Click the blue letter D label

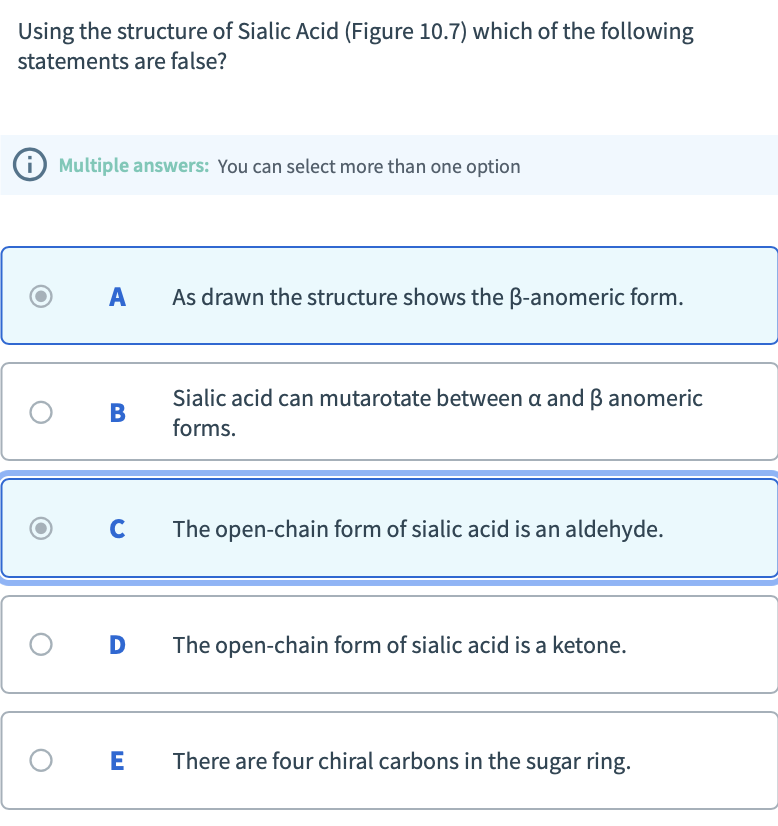pos(118,644)
